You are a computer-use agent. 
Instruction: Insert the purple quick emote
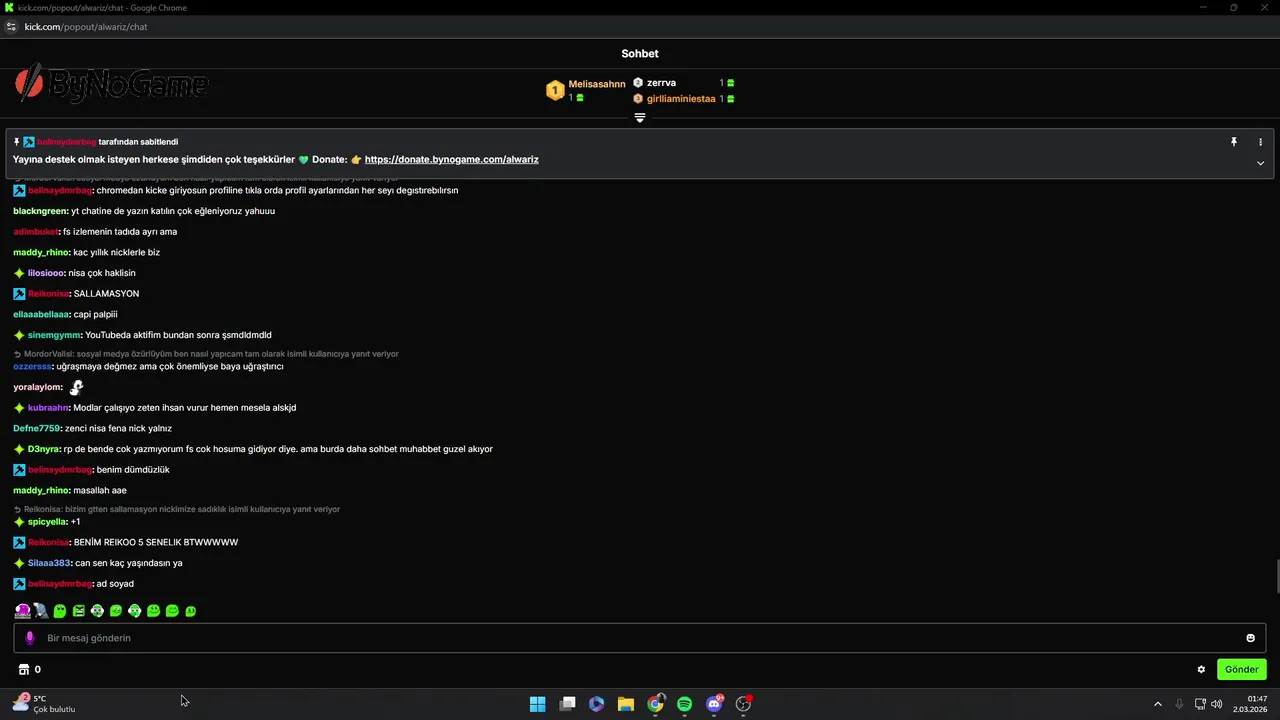[x=22, y=611]
